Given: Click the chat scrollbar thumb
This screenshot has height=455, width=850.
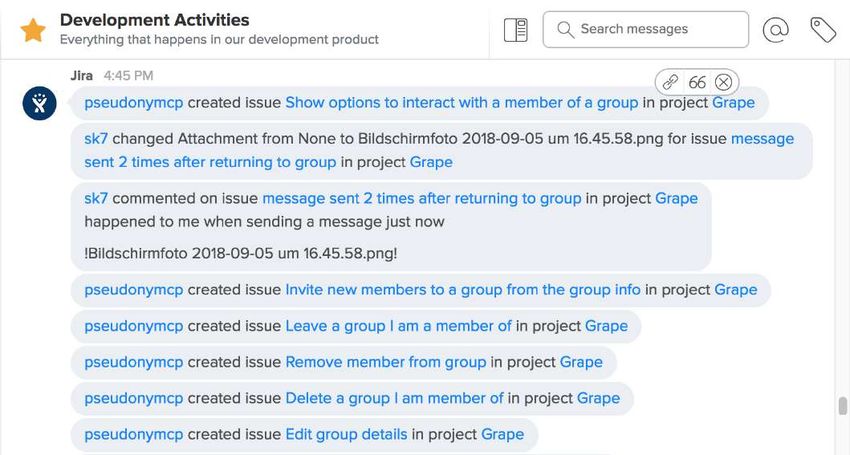Looking at the screenshot, I should [842, 406].
